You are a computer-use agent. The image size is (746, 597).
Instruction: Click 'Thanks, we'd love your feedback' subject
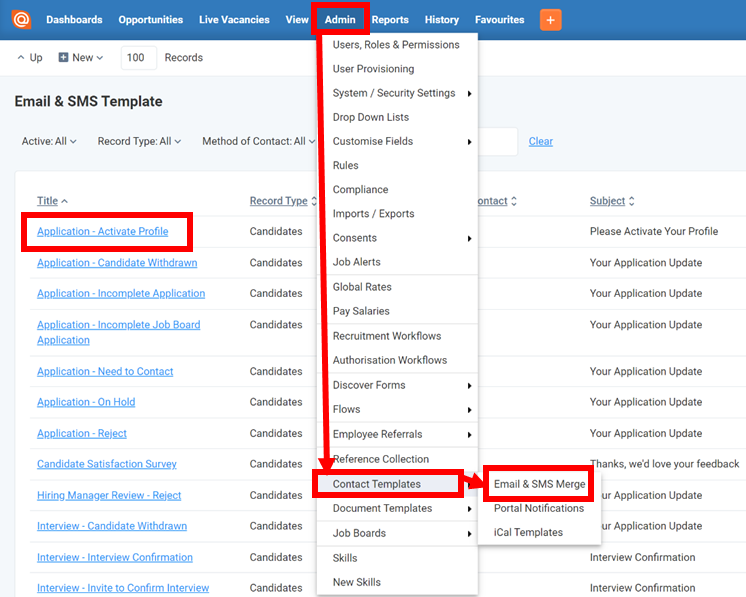pyautogui.click(x=664, y=464)
